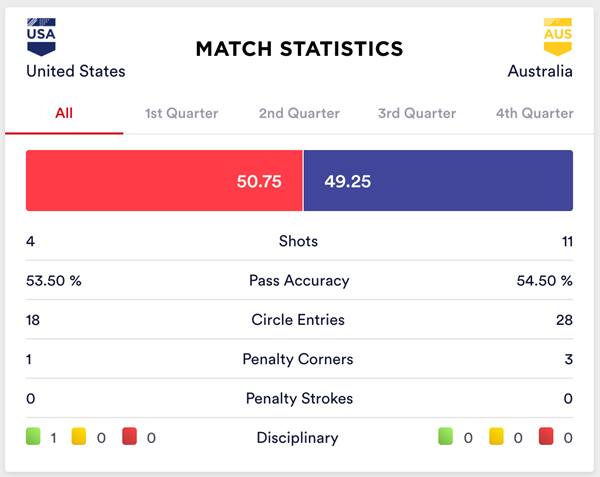
Task: Click United States red card icon
Action: (x=129, y=437)
